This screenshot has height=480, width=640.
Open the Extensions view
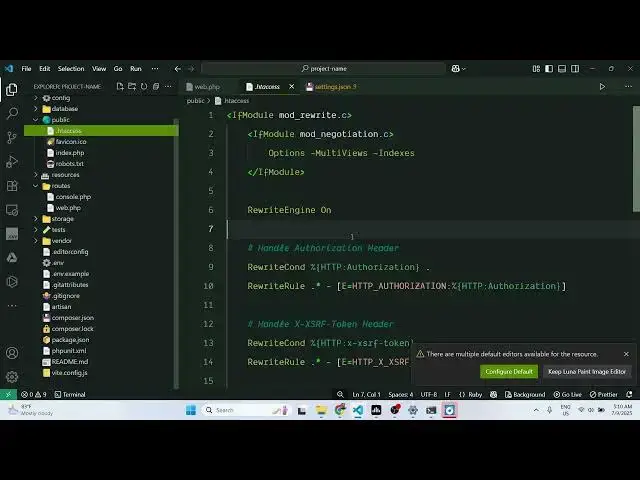12,186
